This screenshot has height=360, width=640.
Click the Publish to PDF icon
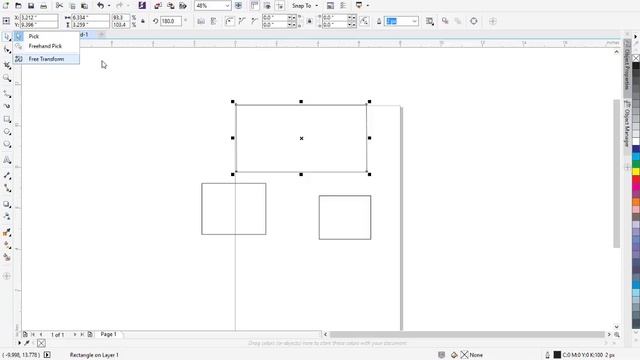[183, 6]
